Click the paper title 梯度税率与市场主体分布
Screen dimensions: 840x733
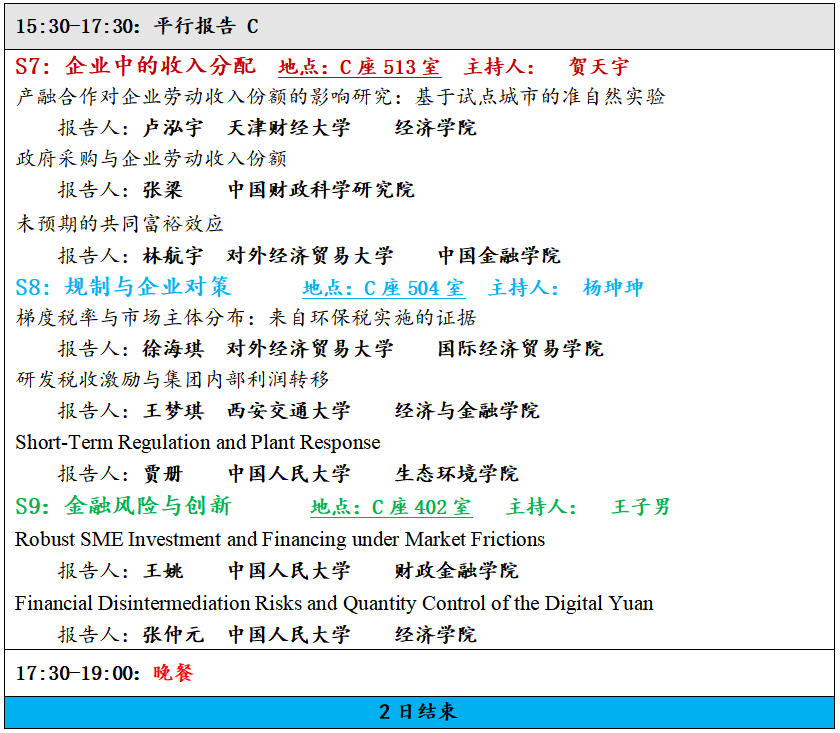pos(245,318)
